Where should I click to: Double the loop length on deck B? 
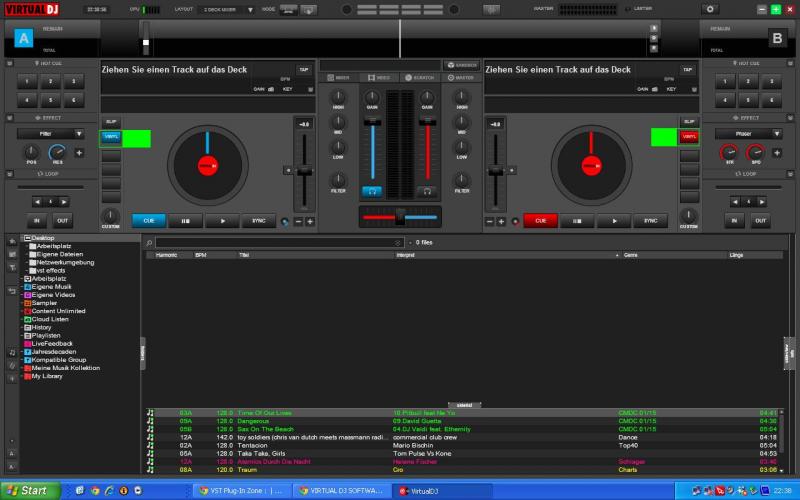pyautogui.click(x=762, y=202)
